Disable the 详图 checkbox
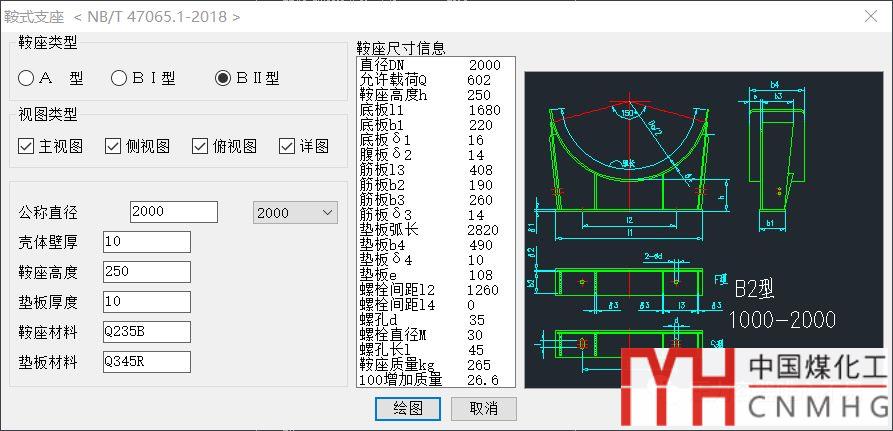 pos(287,146)
